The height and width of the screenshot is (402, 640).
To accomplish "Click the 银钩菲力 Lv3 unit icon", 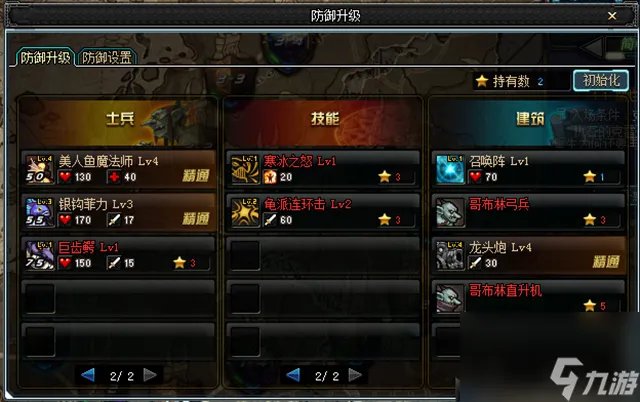I will pos(40,212).
